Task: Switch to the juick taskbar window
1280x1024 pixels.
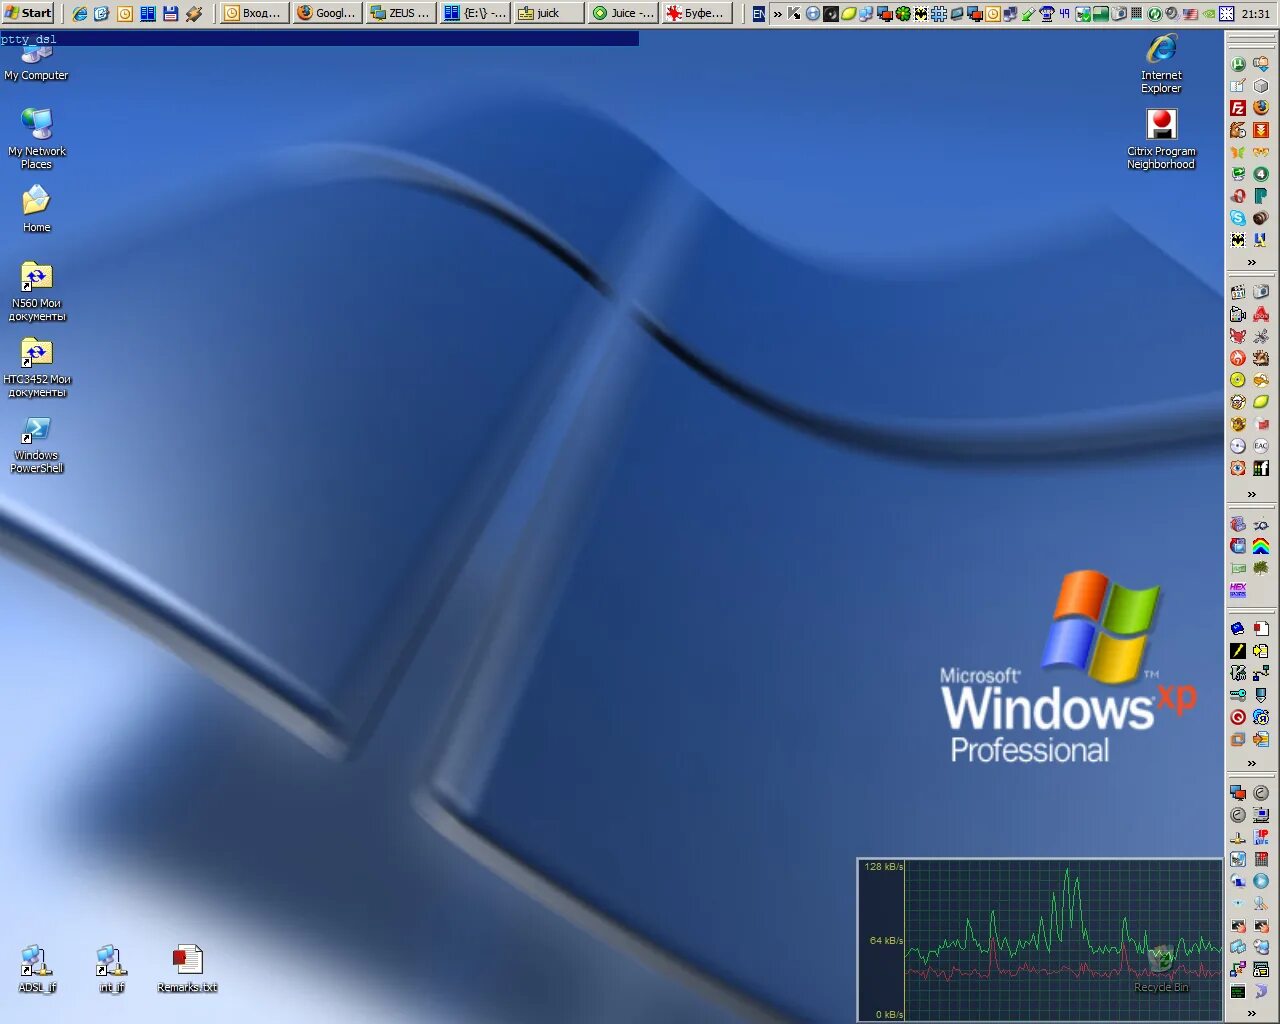Action: point(549,13)
